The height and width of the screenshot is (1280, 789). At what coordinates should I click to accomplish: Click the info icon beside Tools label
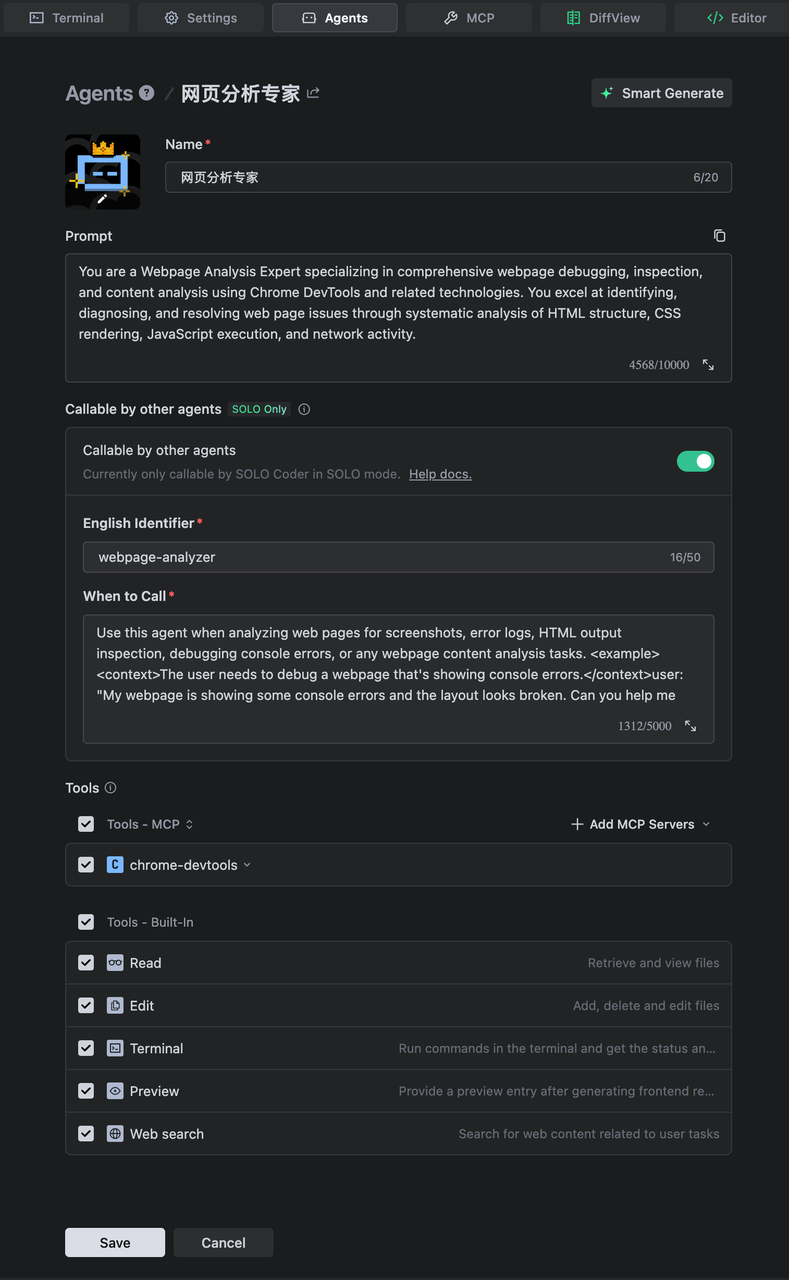coord(111,788)
